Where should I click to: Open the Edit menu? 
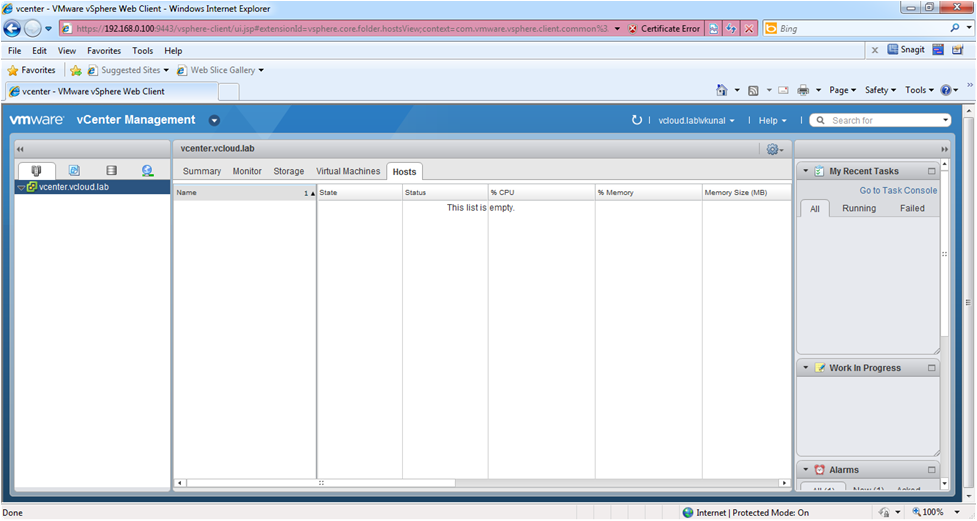point(39,50)
